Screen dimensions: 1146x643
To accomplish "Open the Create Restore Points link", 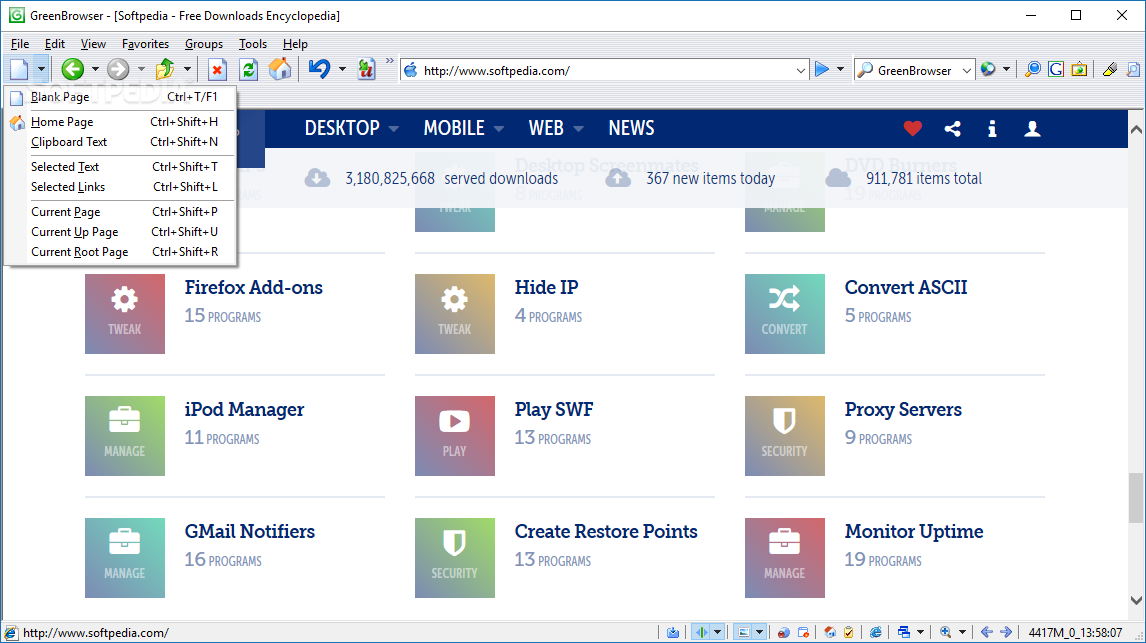I will (x=606, y=531).
